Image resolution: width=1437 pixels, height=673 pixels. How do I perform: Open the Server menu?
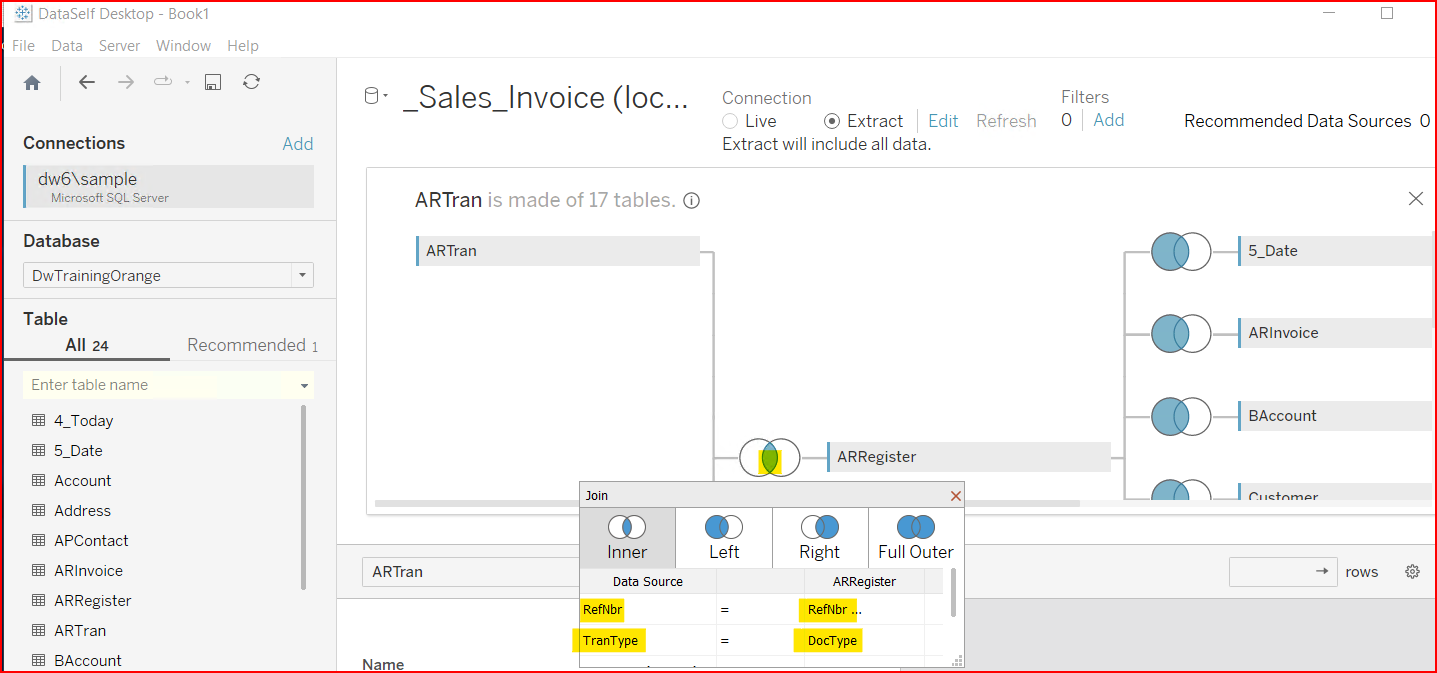pos(119,46)
